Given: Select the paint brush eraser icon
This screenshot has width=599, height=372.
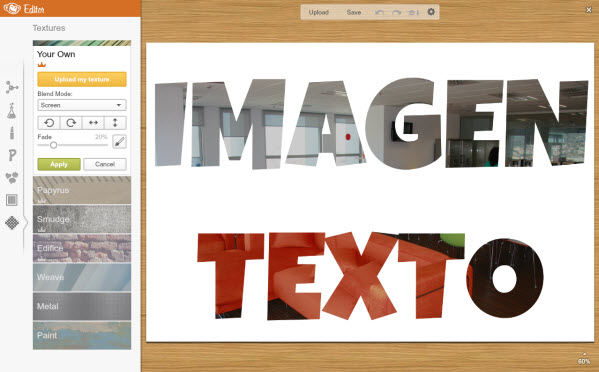Looking at the screenshot, I should [x=119, y=142].
